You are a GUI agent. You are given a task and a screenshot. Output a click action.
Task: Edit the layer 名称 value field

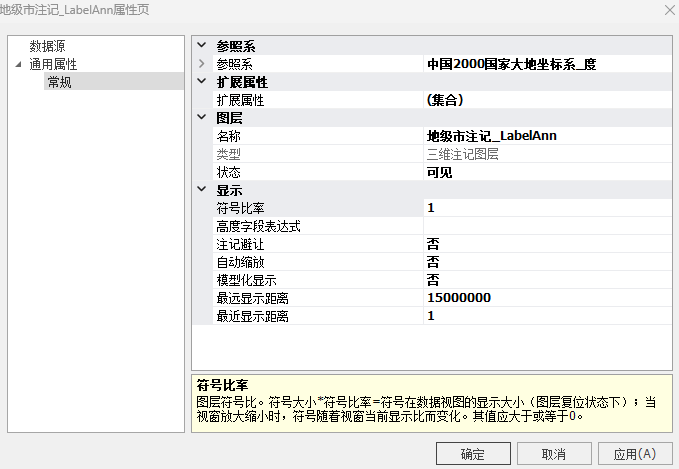[545, 136]
